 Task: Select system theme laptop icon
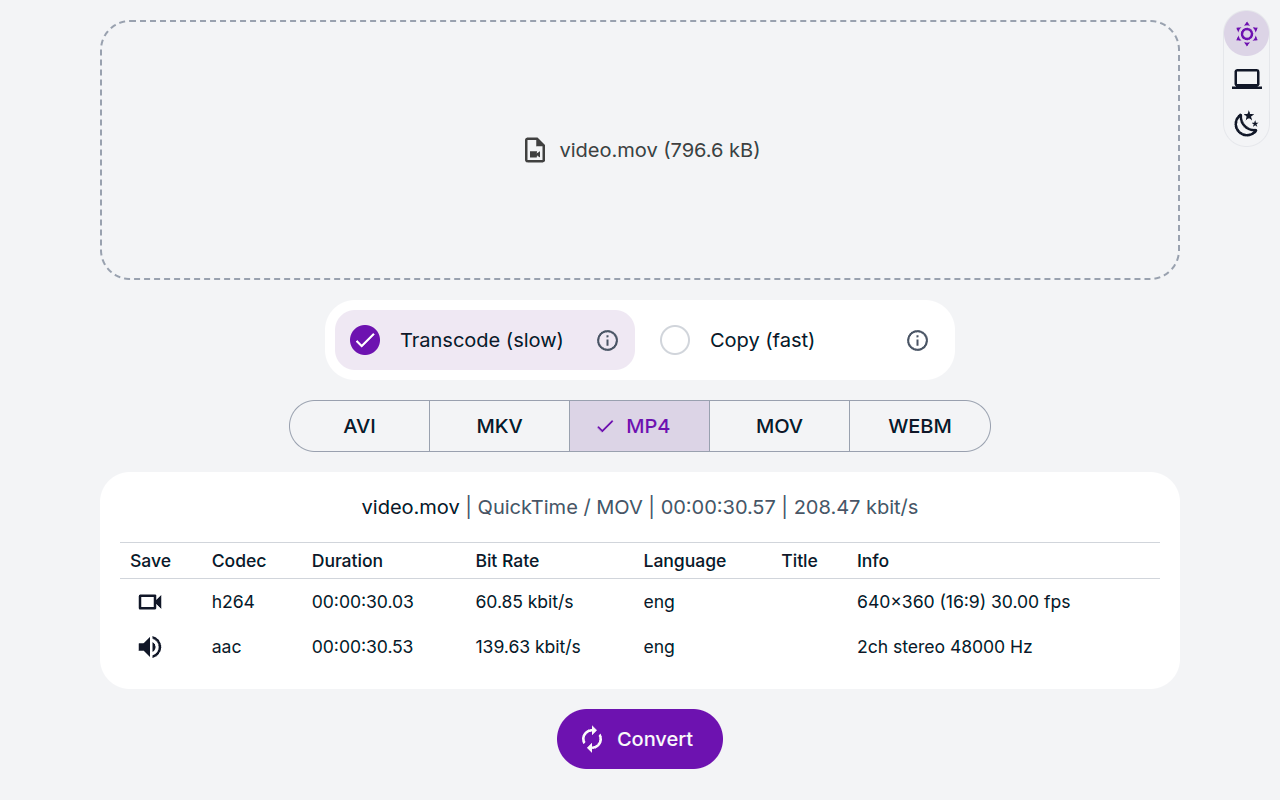pyautogui.click(x=1246, y=79)
